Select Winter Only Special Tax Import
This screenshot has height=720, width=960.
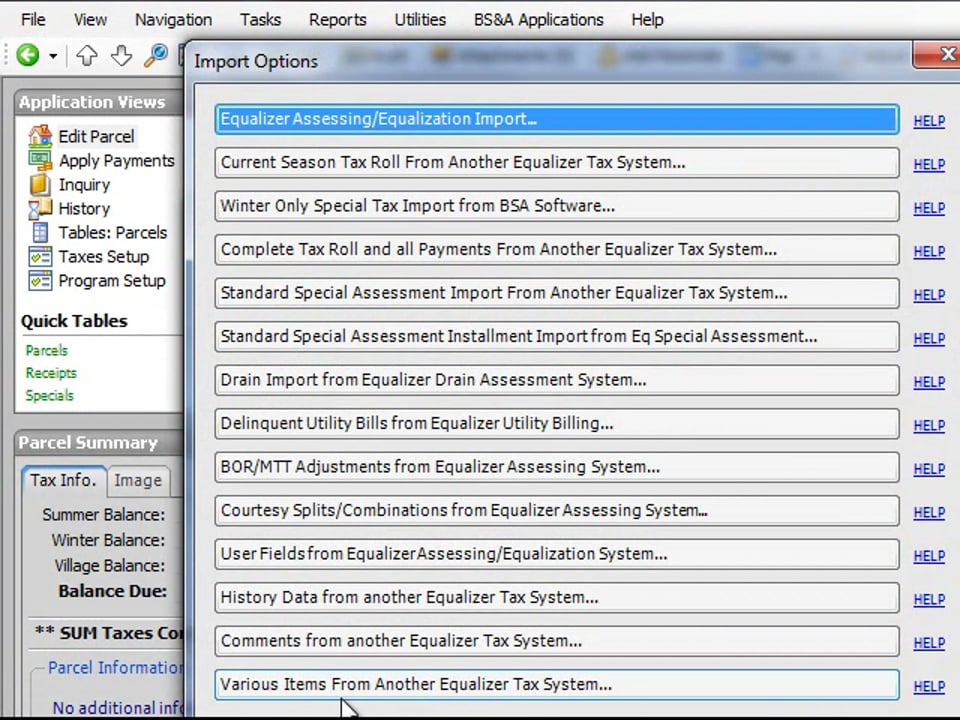click(x=557, y=206)
